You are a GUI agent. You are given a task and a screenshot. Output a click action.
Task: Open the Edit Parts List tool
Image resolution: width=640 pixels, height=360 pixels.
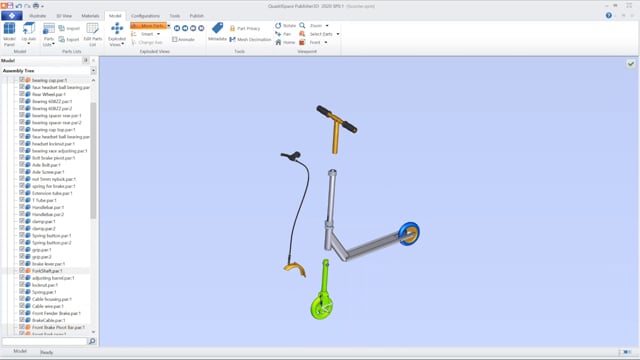coord(93,34)
